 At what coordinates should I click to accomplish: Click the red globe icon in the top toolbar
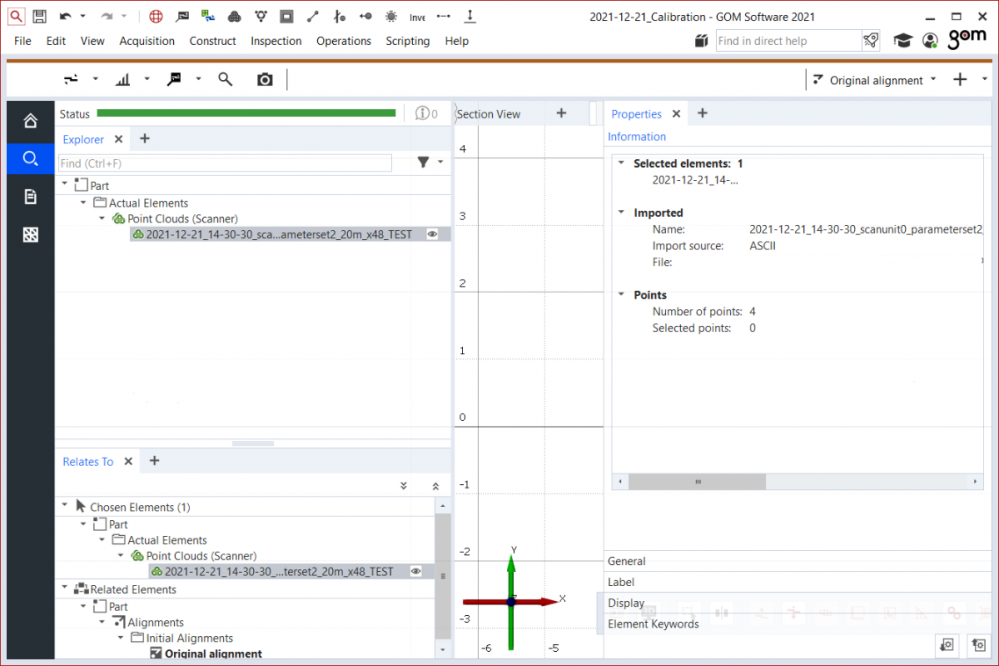coord(155,16)
